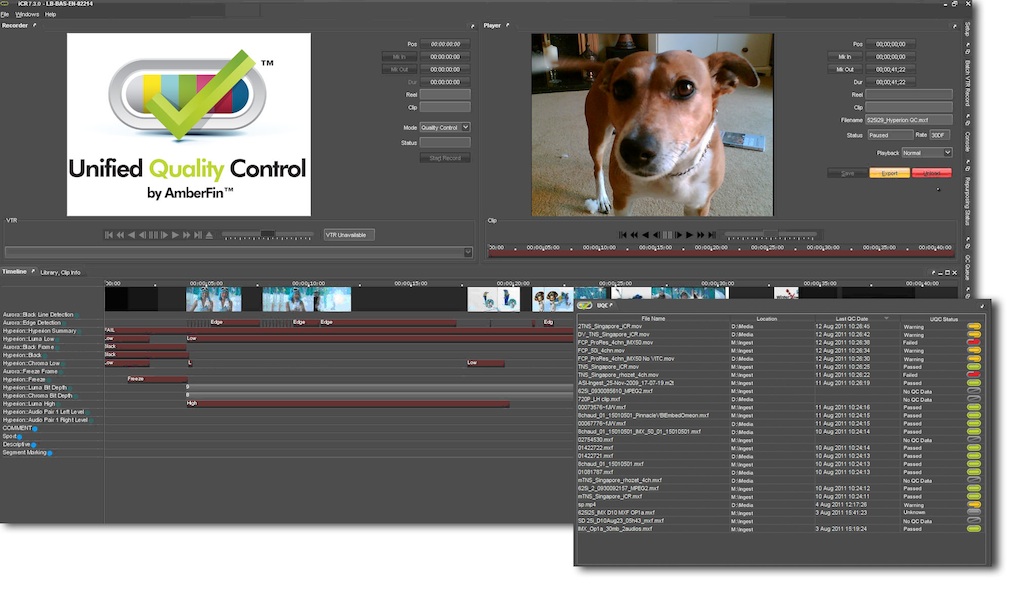Toggle the Spot track blue marker
The height and width of the screenshot is (594, 1024).
[20, 437]
